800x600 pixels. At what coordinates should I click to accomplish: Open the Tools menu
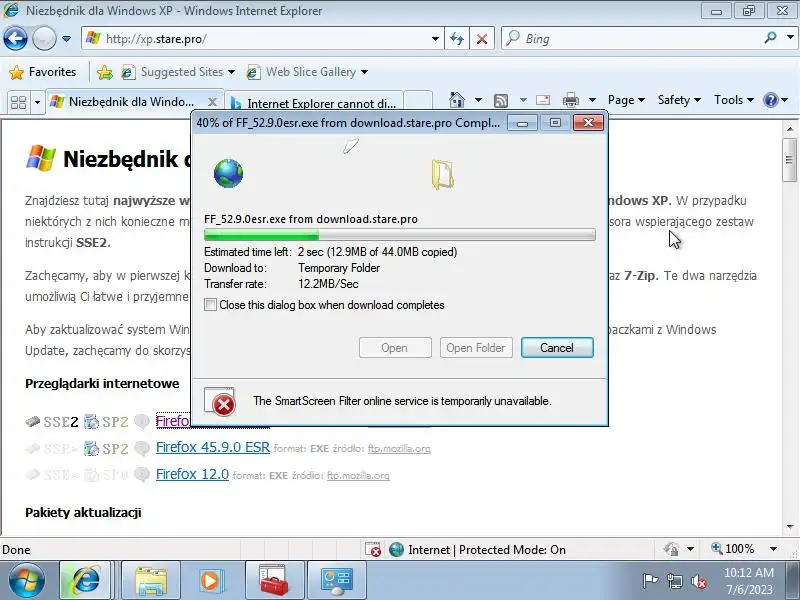(733, 100)
